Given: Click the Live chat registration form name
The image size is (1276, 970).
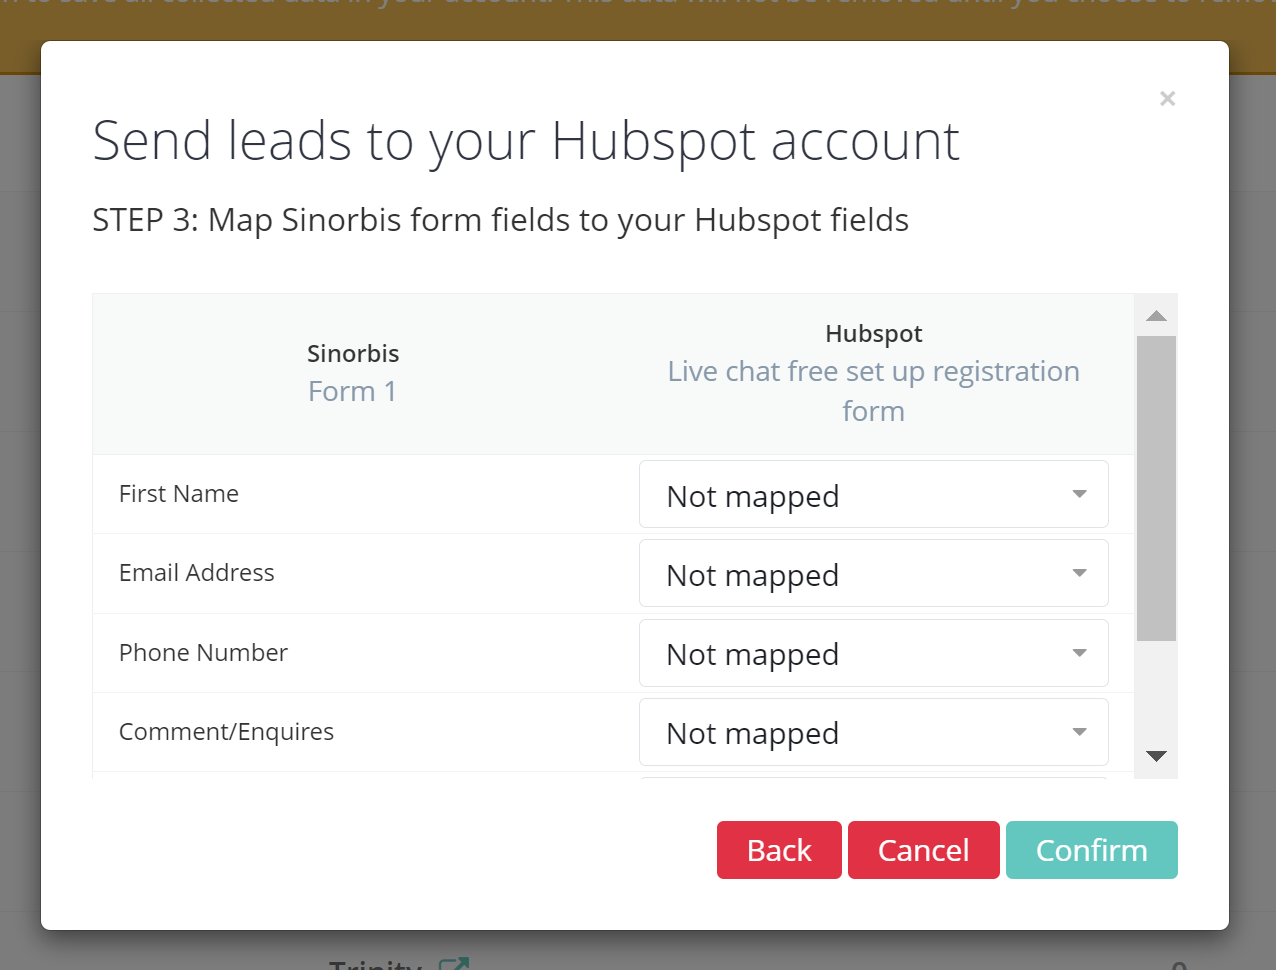Looking at the screenshot, I should [873, 391].
